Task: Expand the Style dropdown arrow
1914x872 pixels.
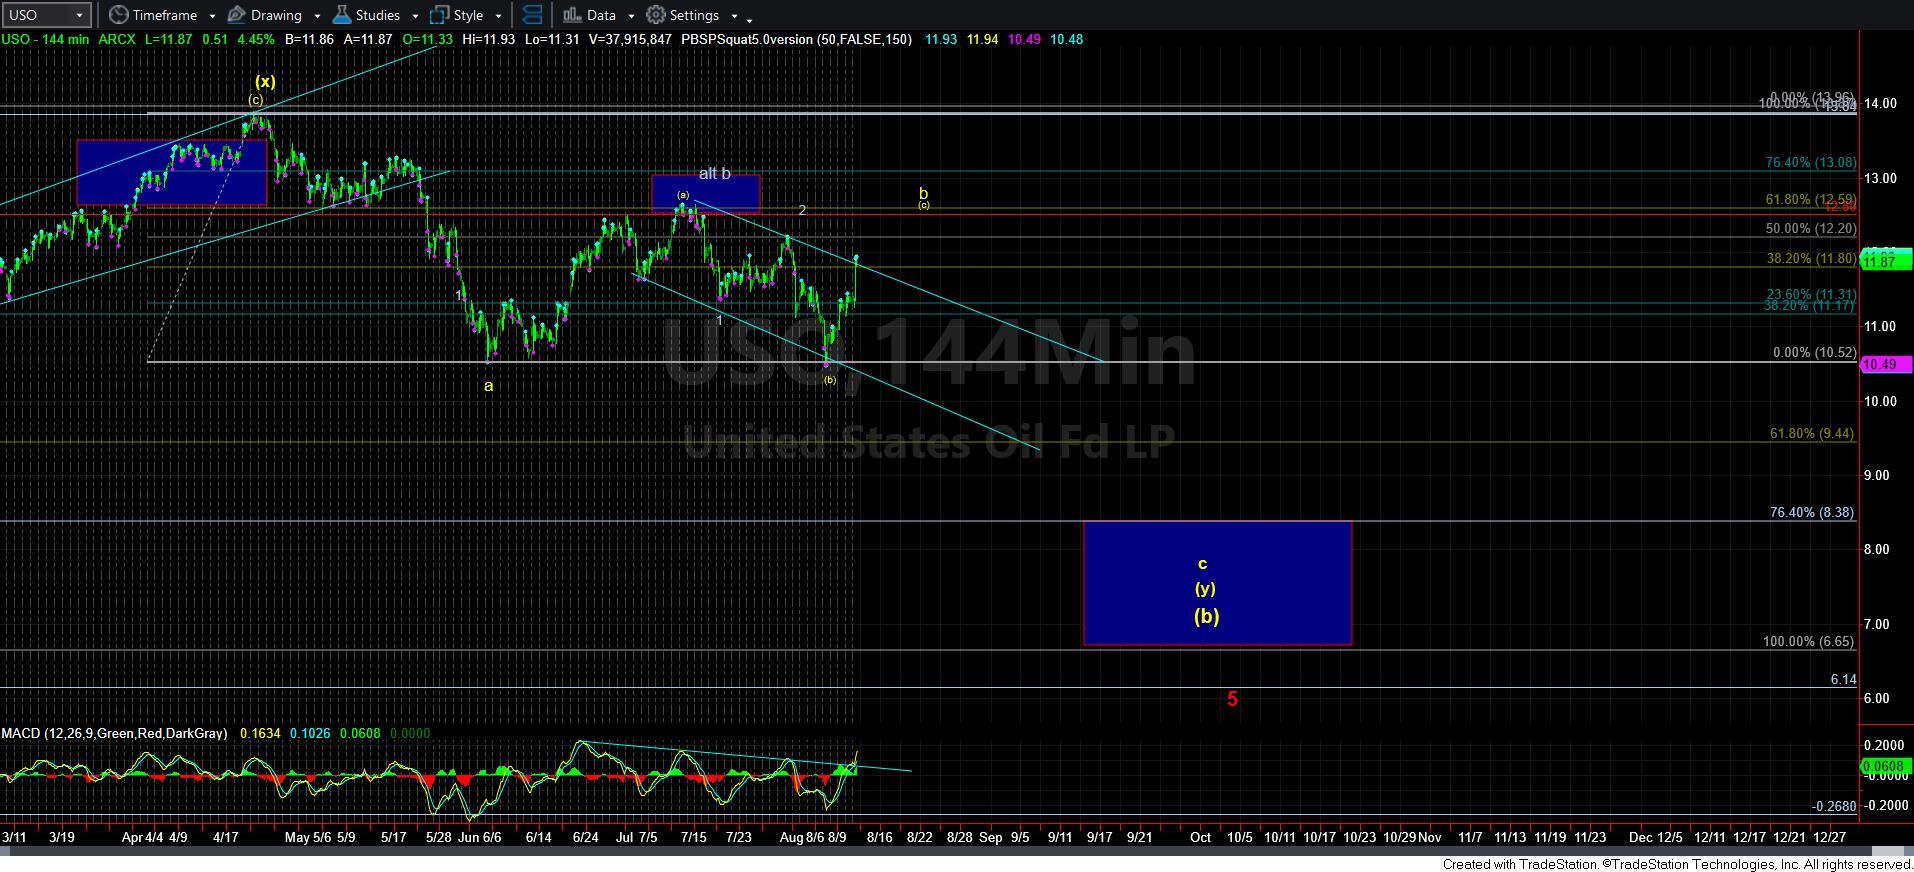Action: [x=498, y=16]
